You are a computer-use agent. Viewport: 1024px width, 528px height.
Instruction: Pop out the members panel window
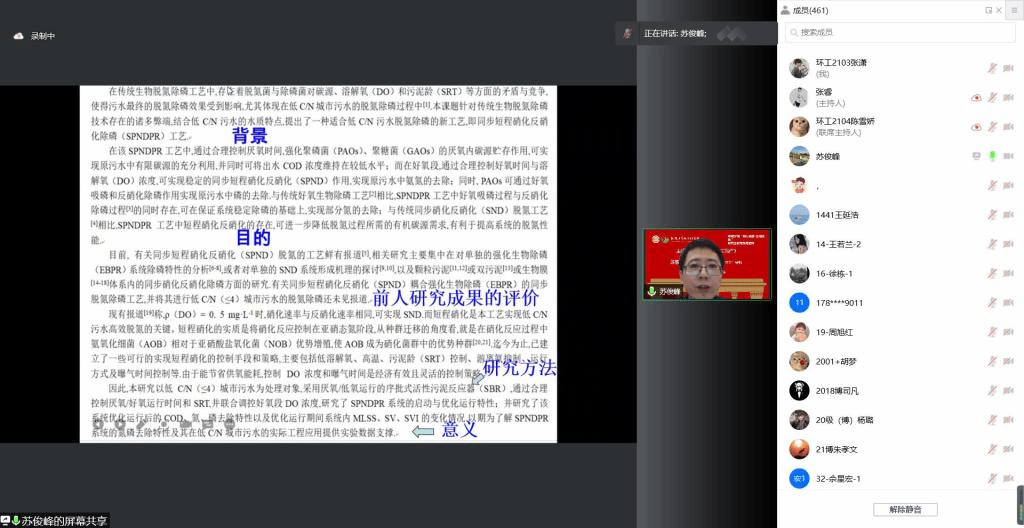988,10
